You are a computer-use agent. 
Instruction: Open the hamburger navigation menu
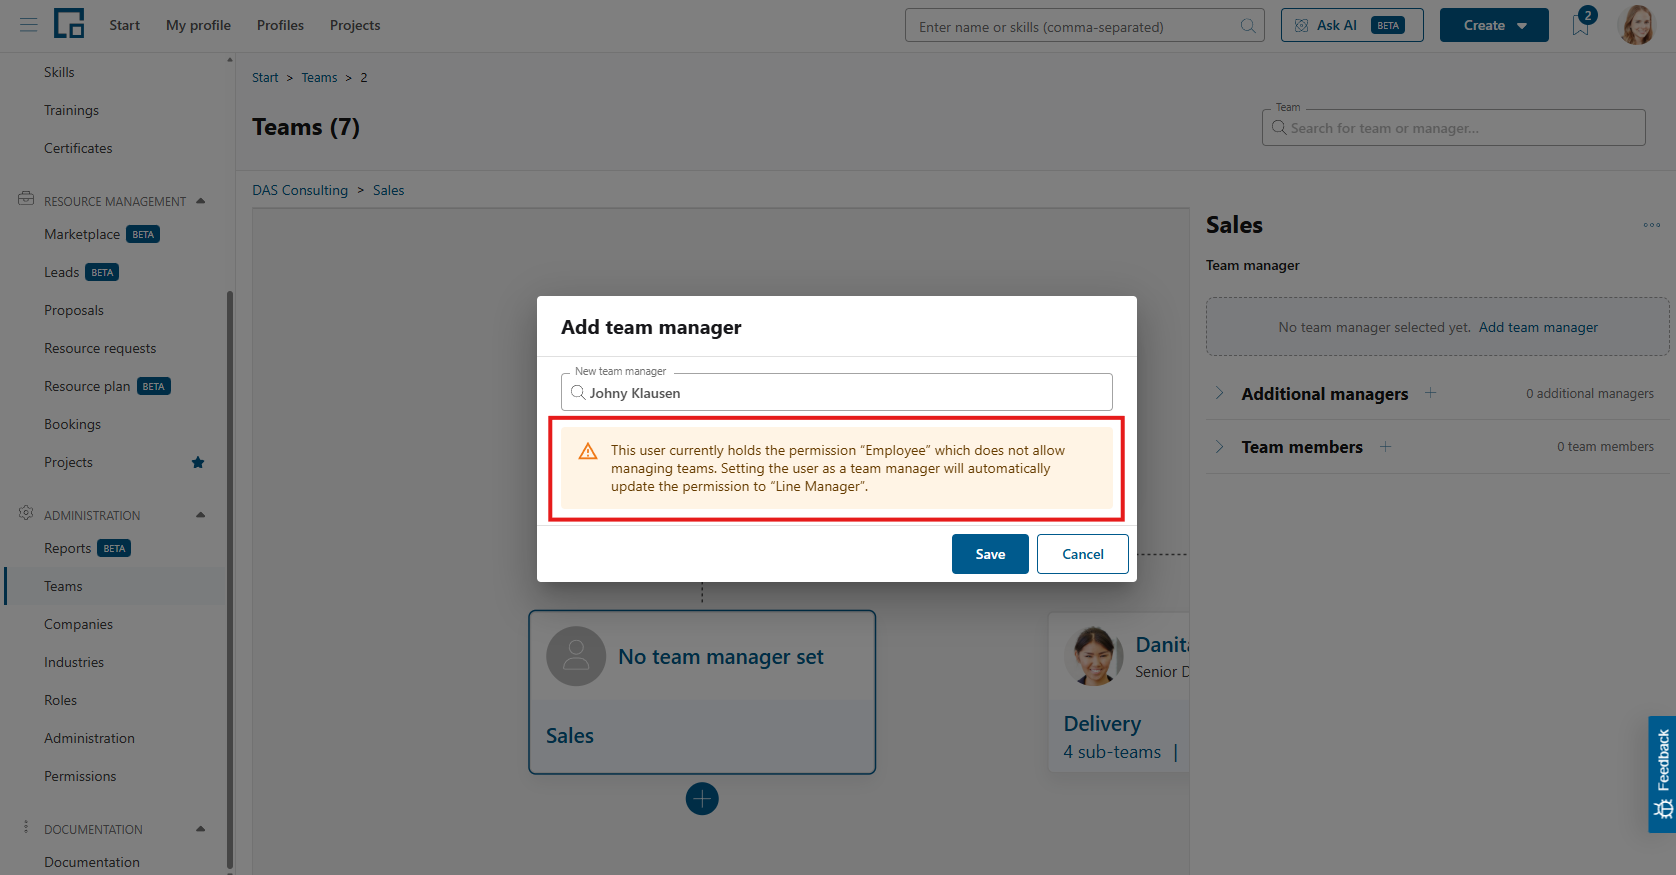(x=28, y=25)
